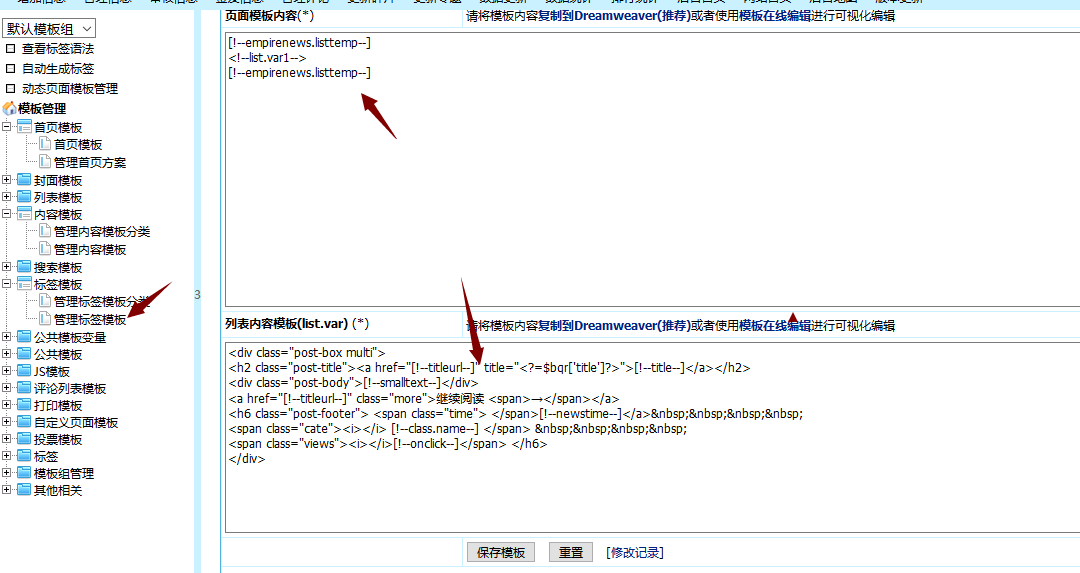Open 管理标签模板 in the tree
This screenshot has height=573, width=1080.
(x=90, y=319)
